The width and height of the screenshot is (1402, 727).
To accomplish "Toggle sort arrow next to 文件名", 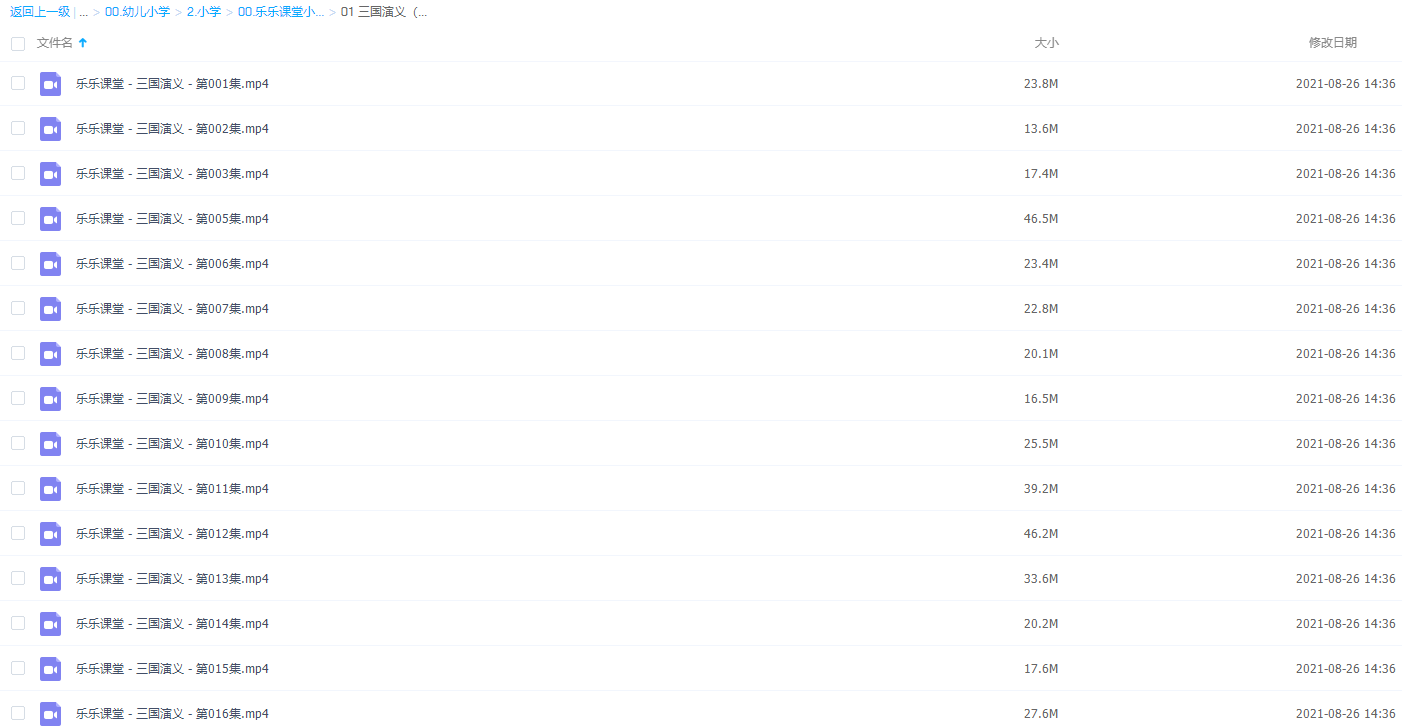I will coord(83,43).
